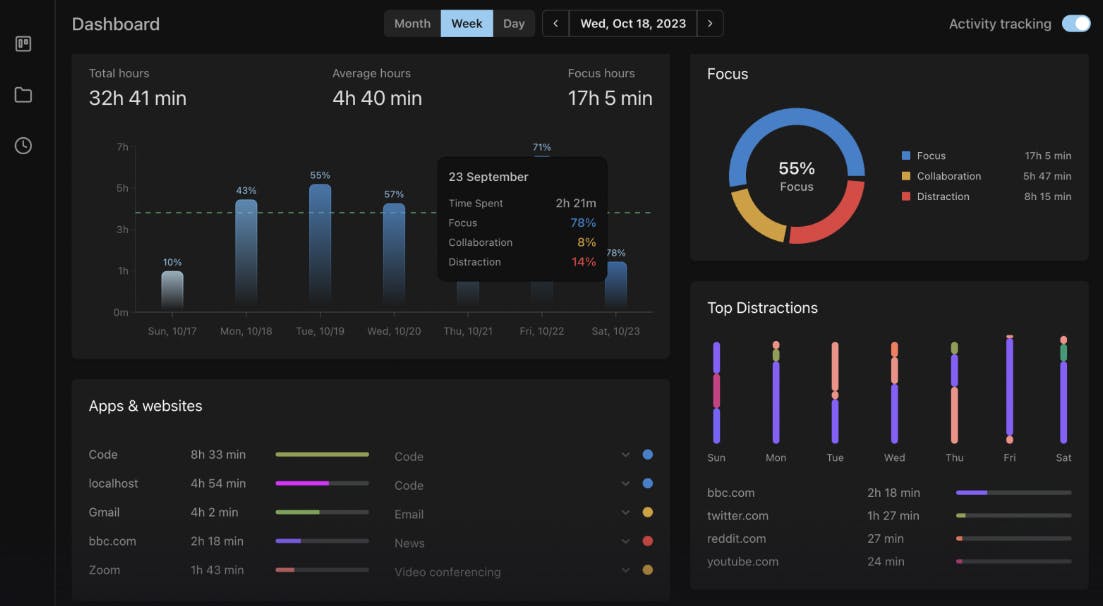This screenshot has width=1103, height=606.
Task: Click the blue color dot for localhost row
Action: coord(648,484)
